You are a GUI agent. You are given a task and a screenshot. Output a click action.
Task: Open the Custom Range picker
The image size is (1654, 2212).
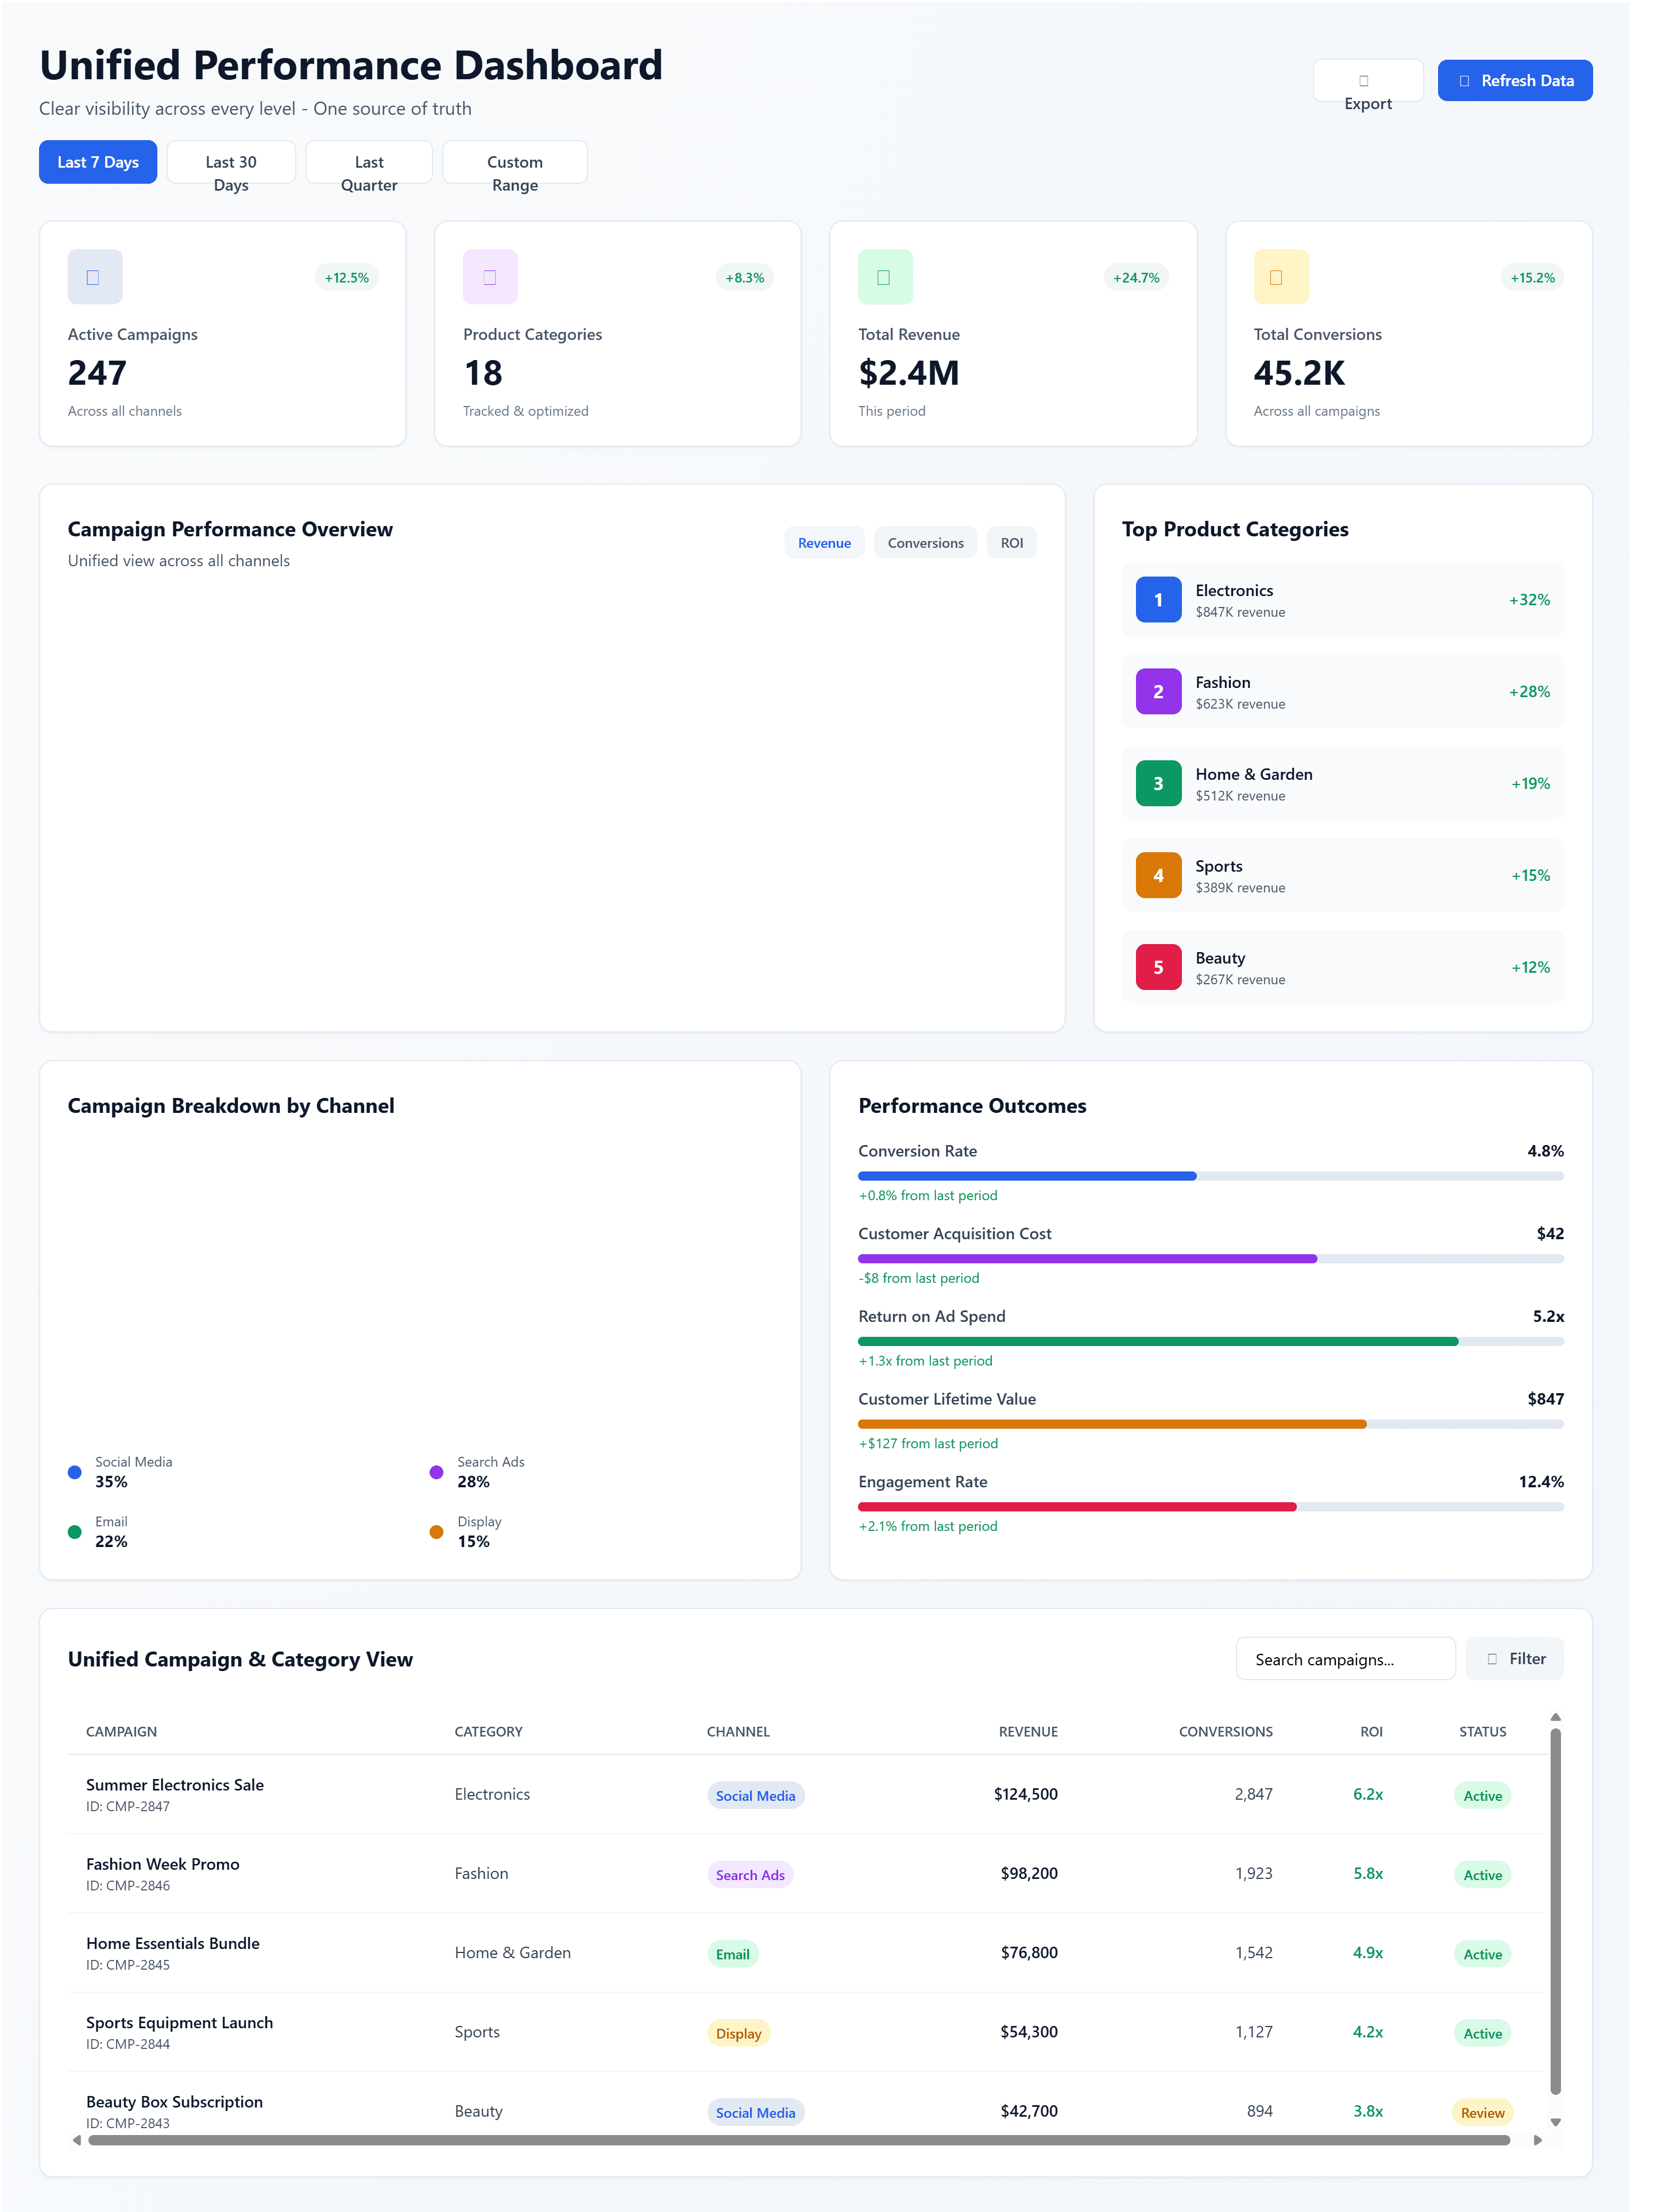(514, 163)
